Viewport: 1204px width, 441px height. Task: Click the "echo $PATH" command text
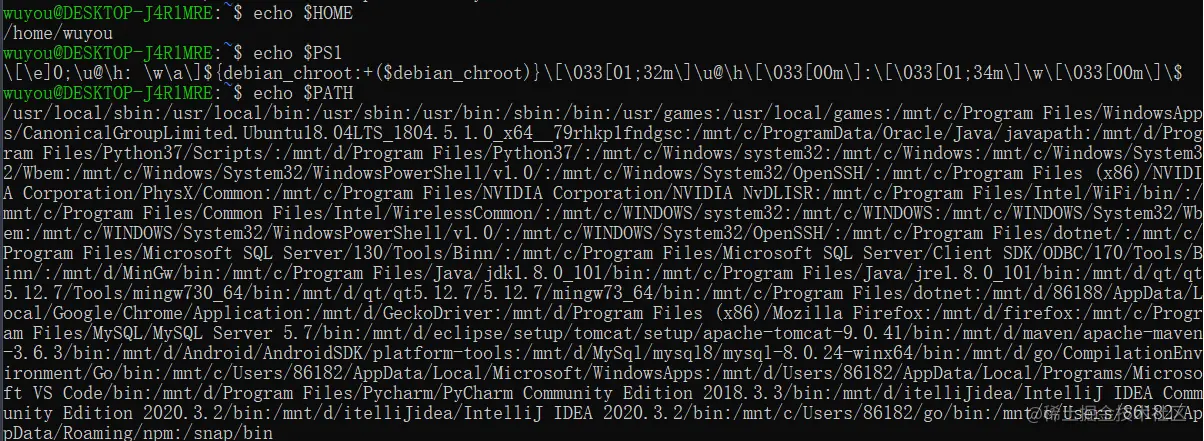click(302, 92)
